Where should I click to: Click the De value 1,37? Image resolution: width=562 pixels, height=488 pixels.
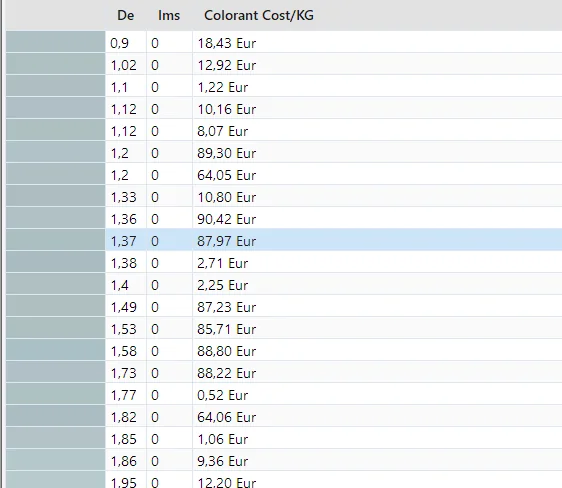(x=124, y=241)
